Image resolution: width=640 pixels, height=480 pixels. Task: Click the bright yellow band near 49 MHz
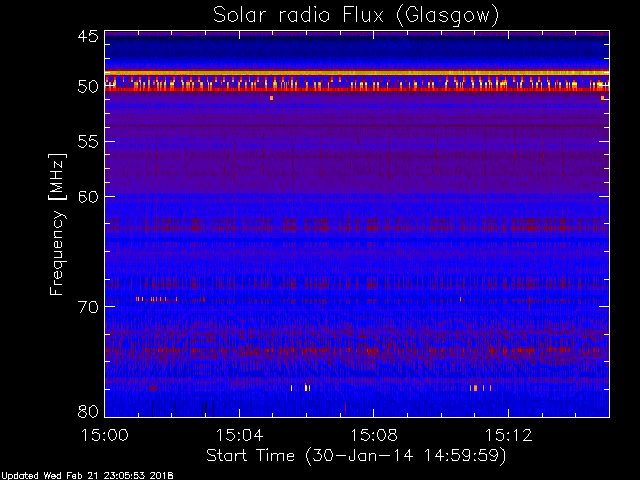point(357,73)
